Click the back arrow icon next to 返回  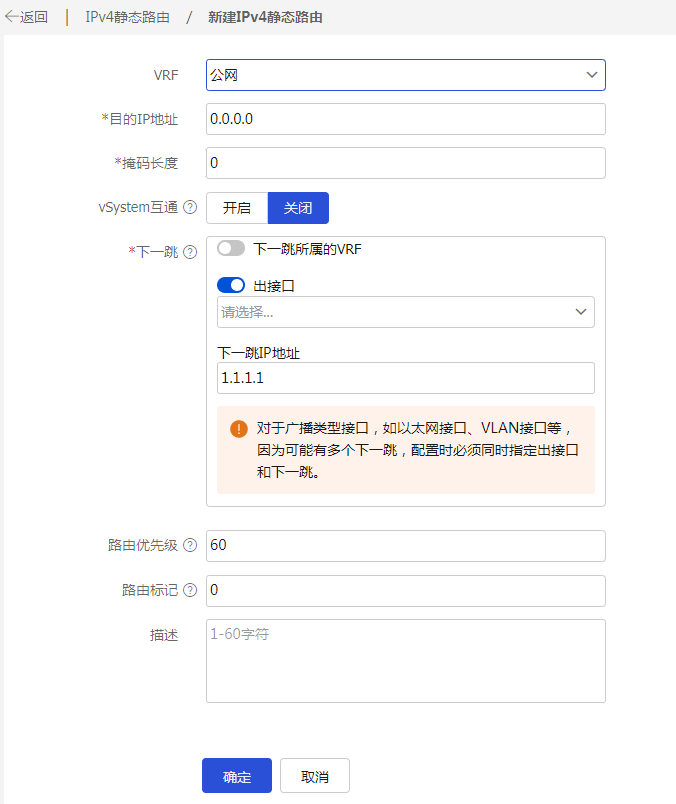pyautogui.click(x=12, y=17)
